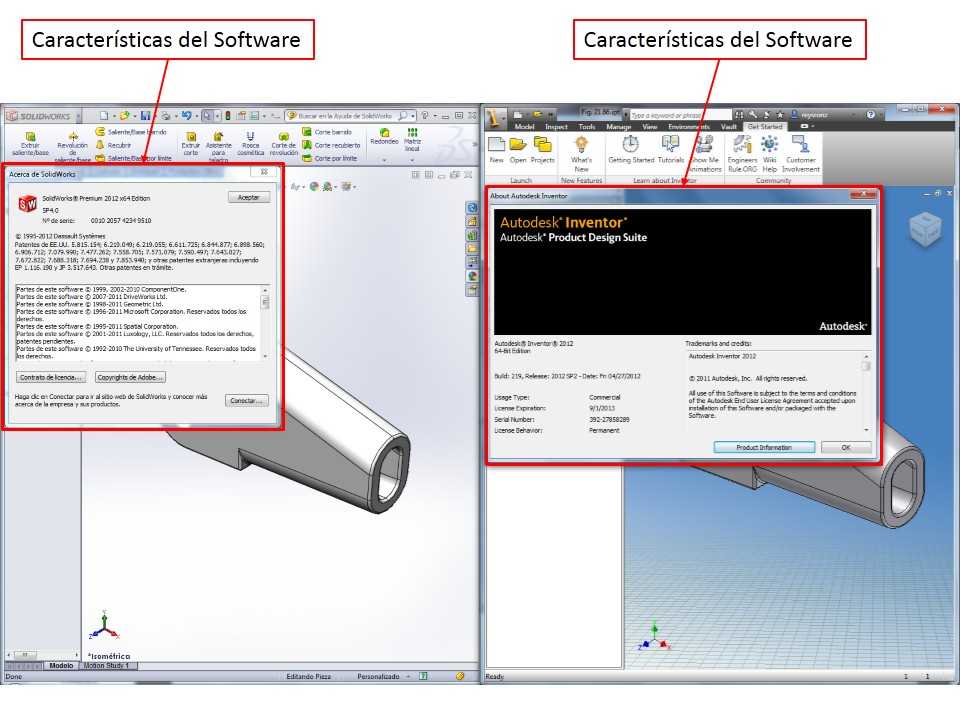Click Customer Involvement in Inventor ribbon
960x720 pixels.
(801, 154)
